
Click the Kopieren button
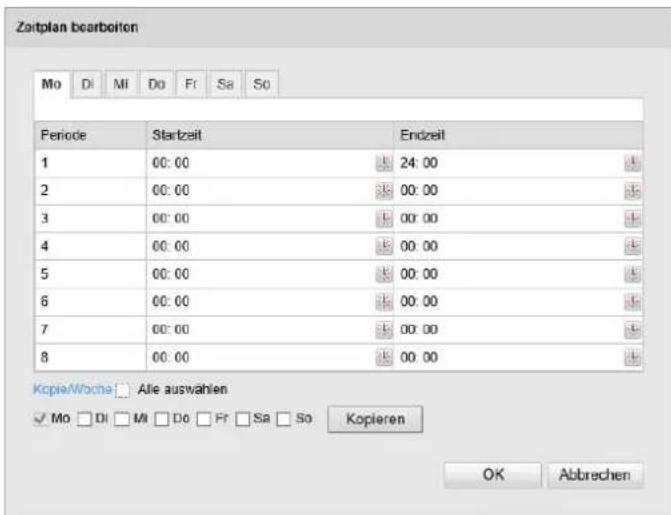[x=375, y=419]
